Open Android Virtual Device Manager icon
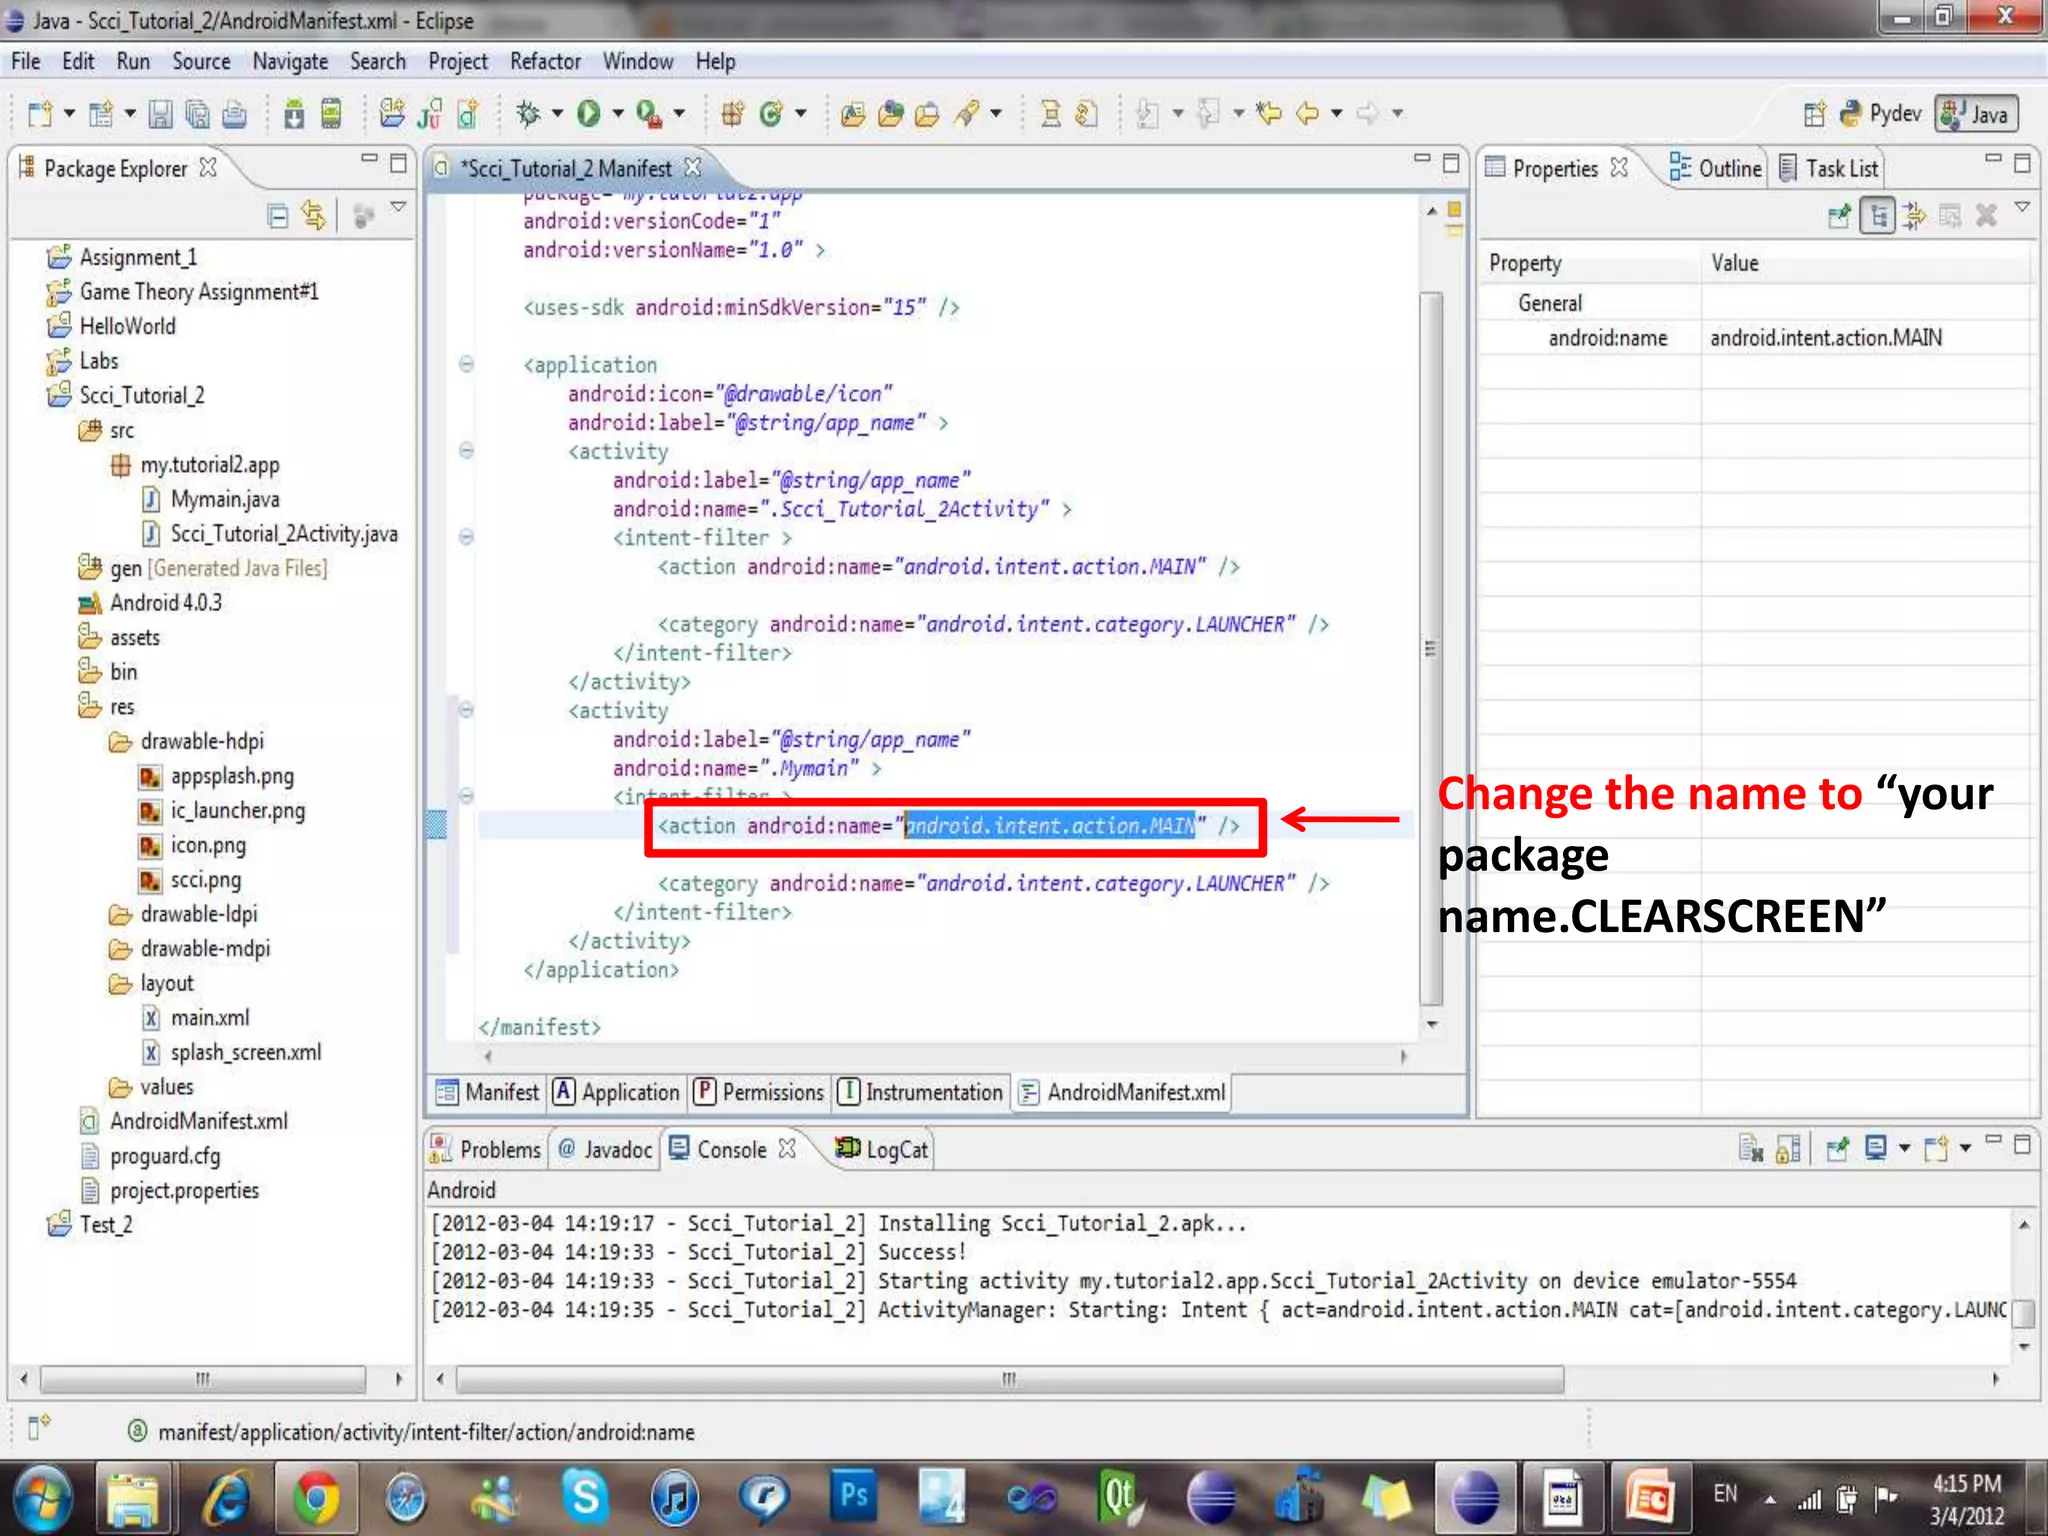 coord(331,114)
